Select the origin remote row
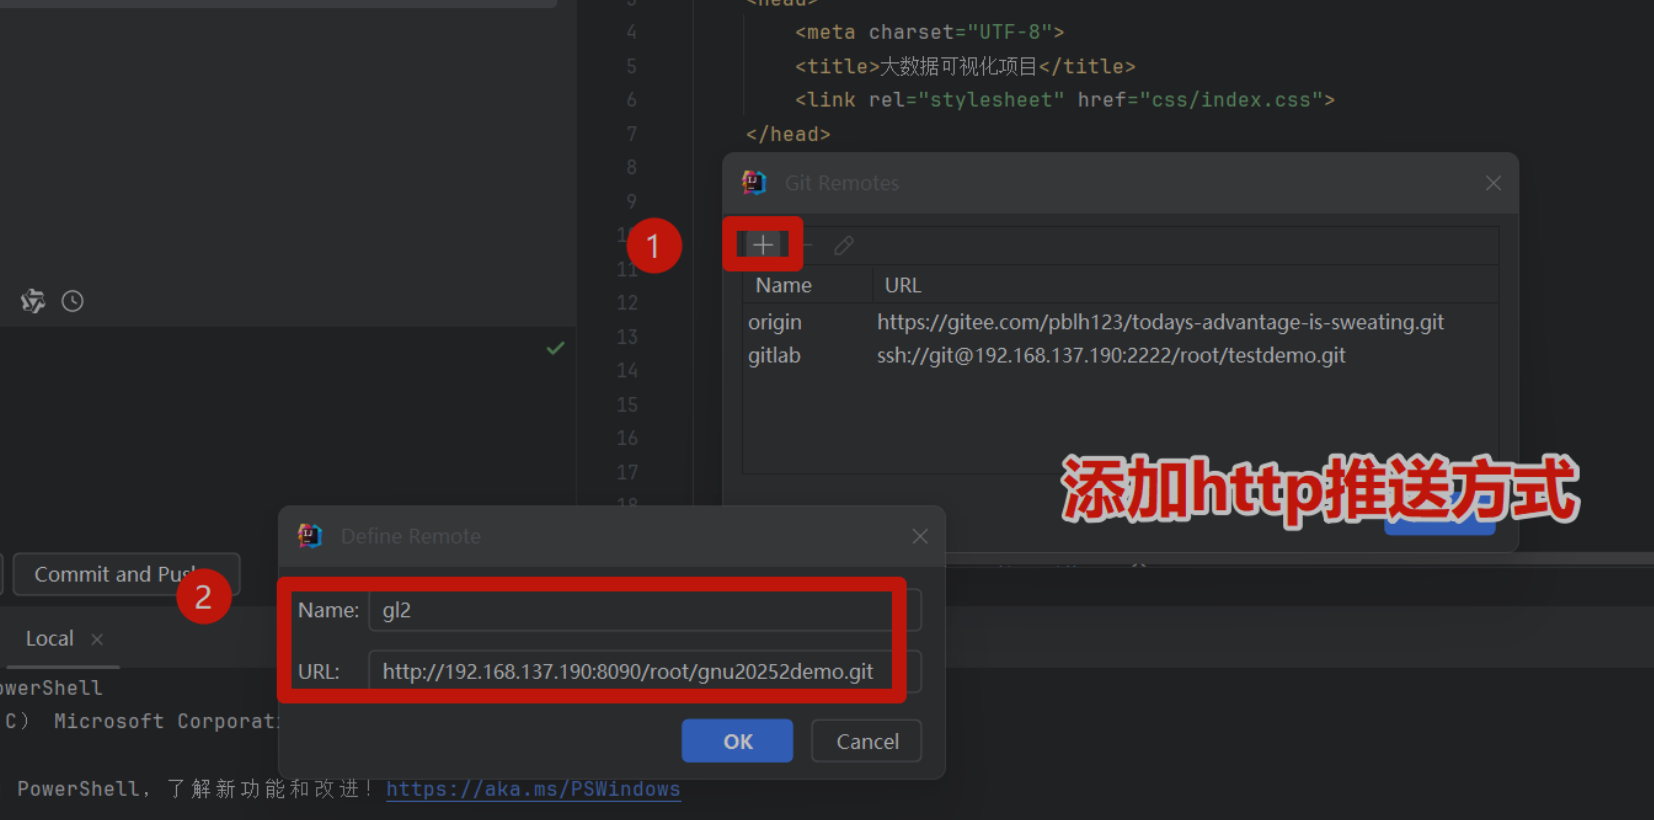Screen dimensions: 1654x820 click(x=1120, y=322)
